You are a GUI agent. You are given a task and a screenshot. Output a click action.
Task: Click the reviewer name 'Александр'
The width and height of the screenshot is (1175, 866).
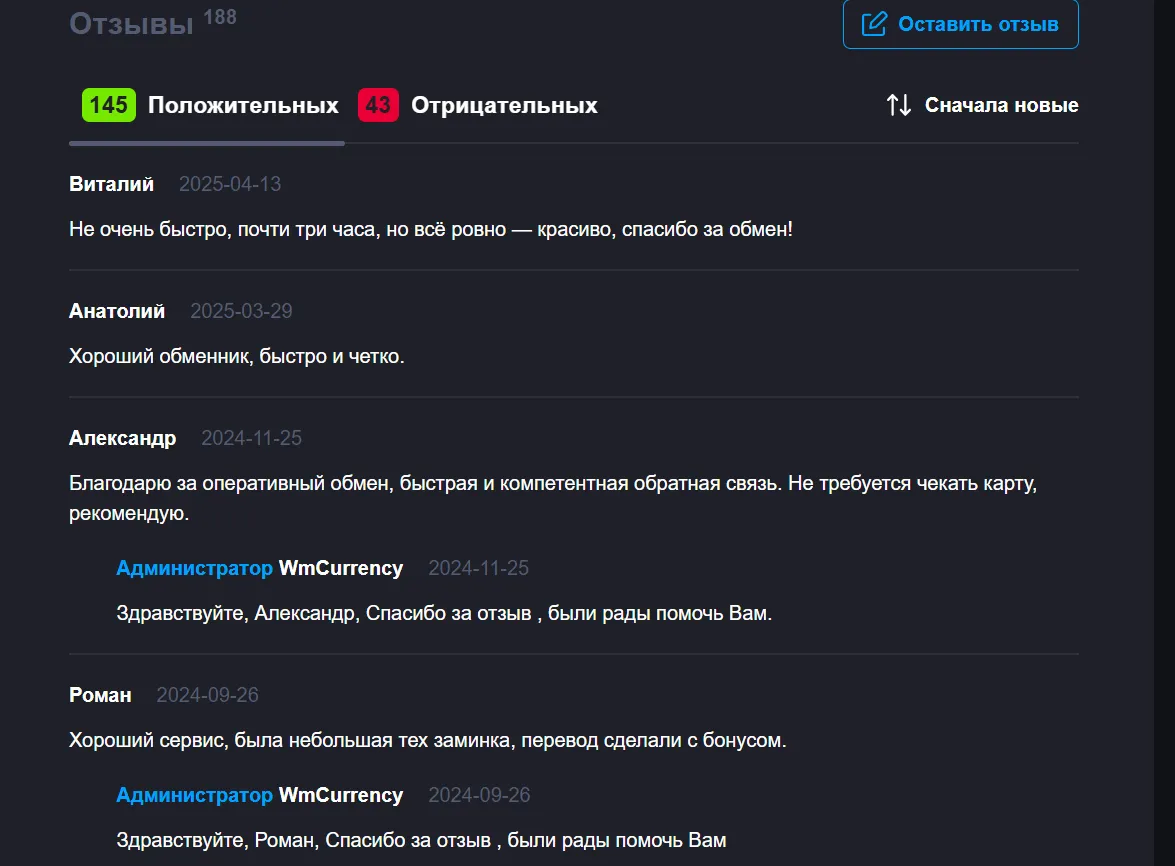pos(123,438)
